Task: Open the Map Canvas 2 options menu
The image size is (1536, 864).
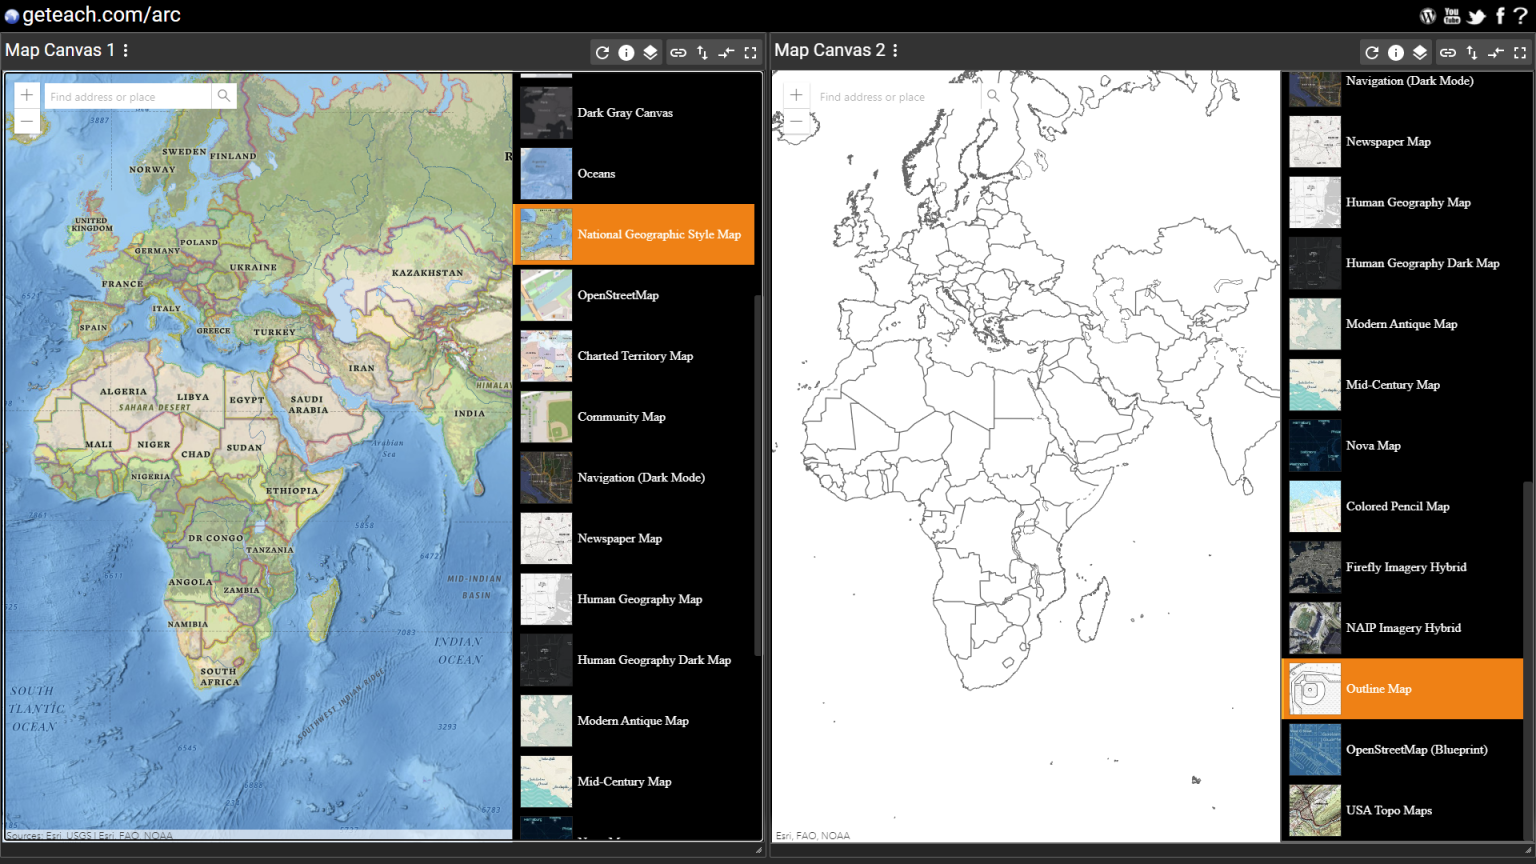Action: [894, 50]
